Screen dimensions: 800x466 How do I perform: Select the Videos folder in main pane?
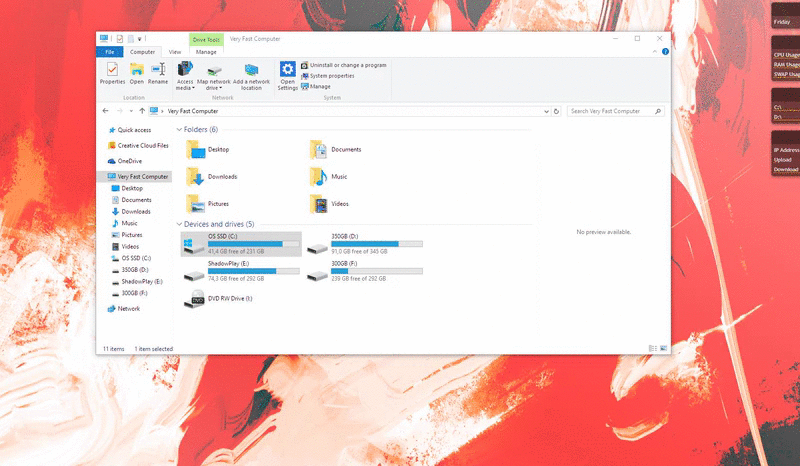(330, 204)
